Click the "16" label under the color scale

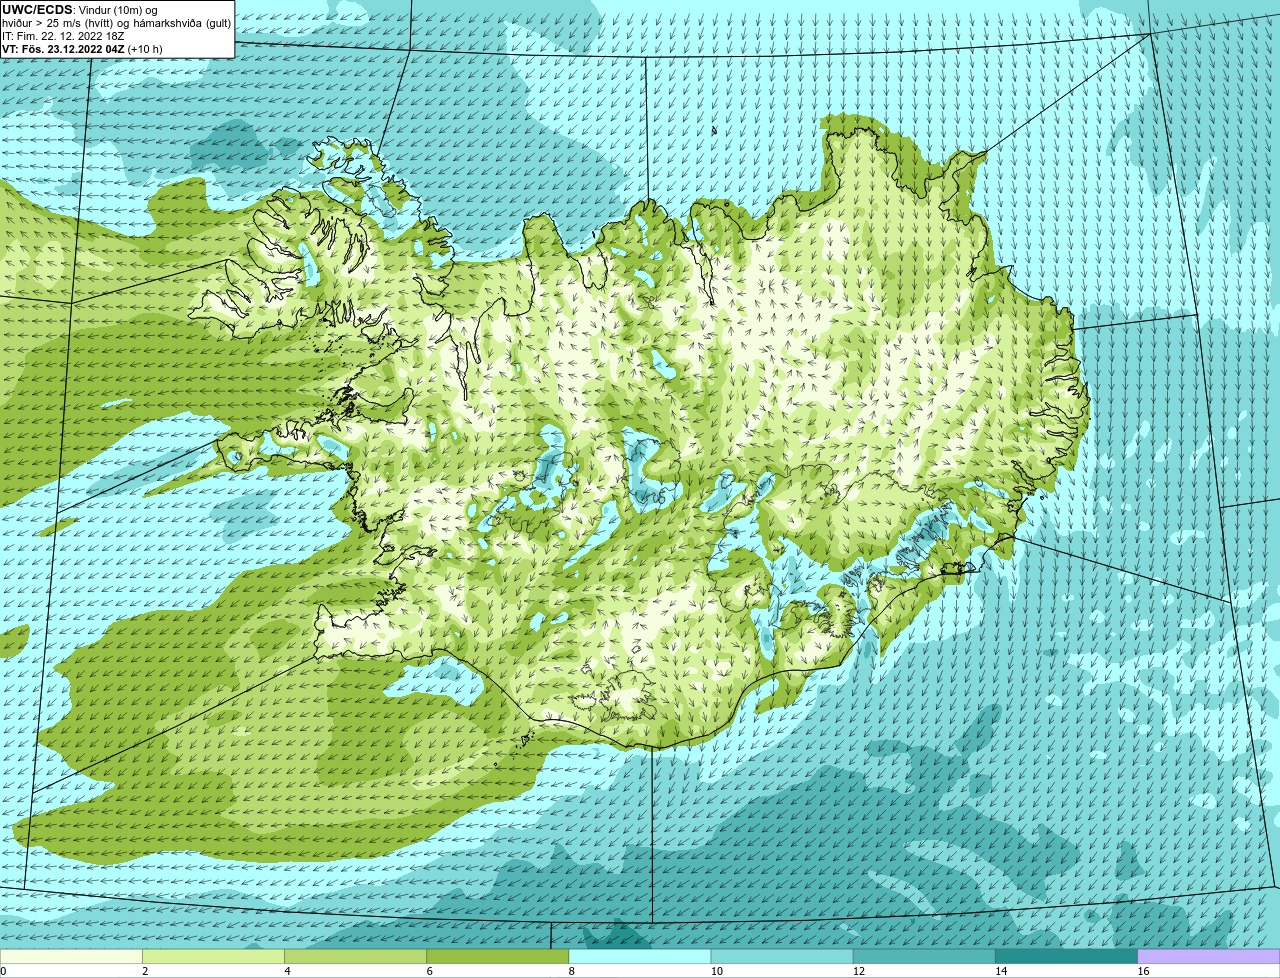coord(1143,971)
